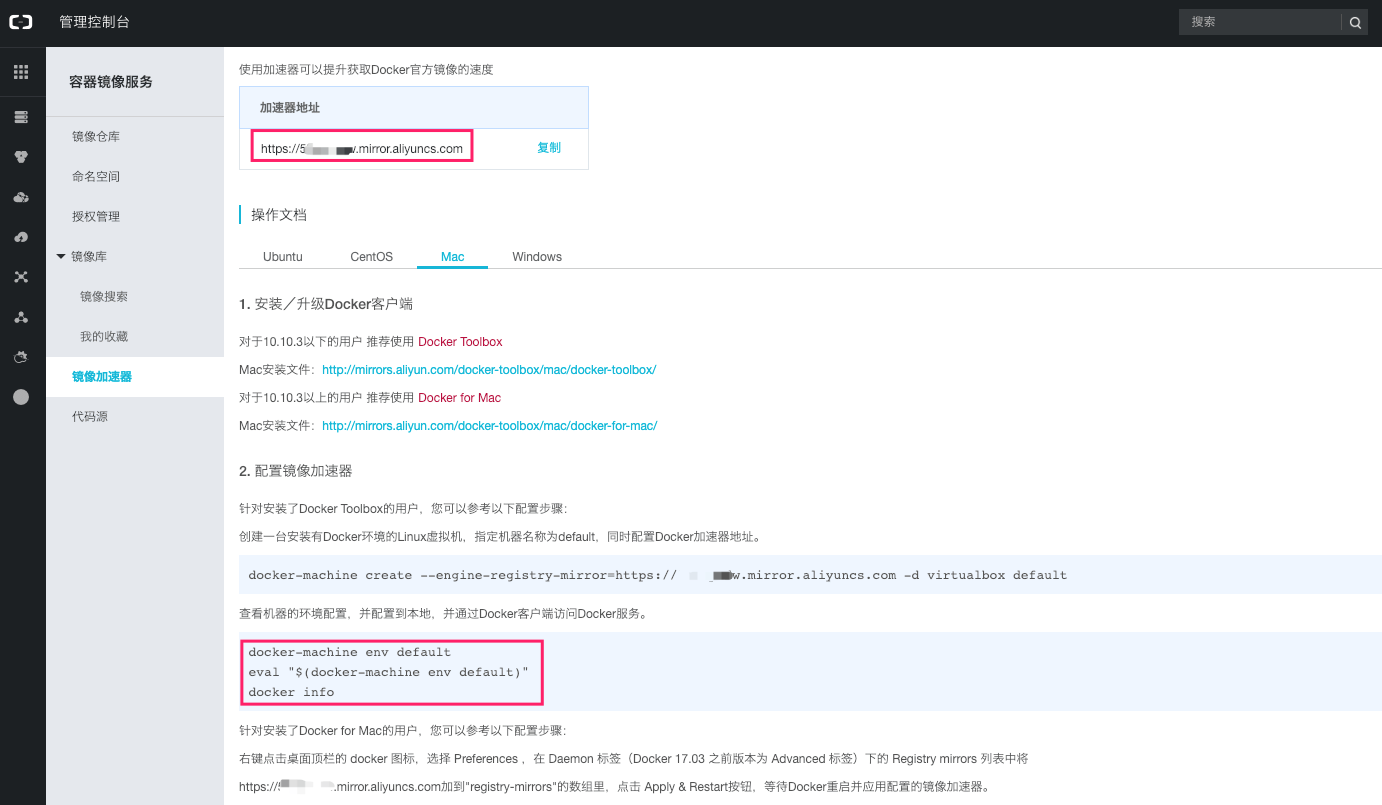Screen dimensions: 1382x805
Task: Switch to the Windows tab
Action: (537, 257)
